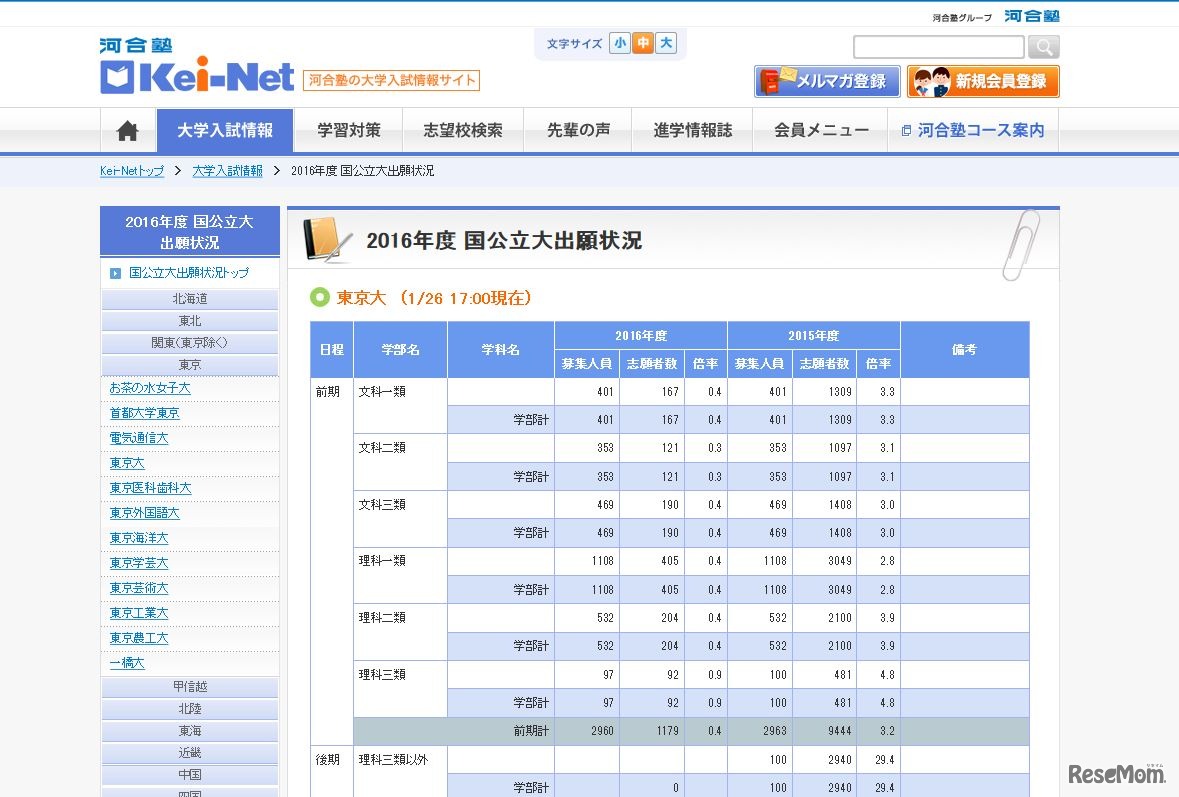Open 河合塾コース案内 with external link icon
Screen dimensions: 1179x797
pyautogui.click(x=972, y=130)
